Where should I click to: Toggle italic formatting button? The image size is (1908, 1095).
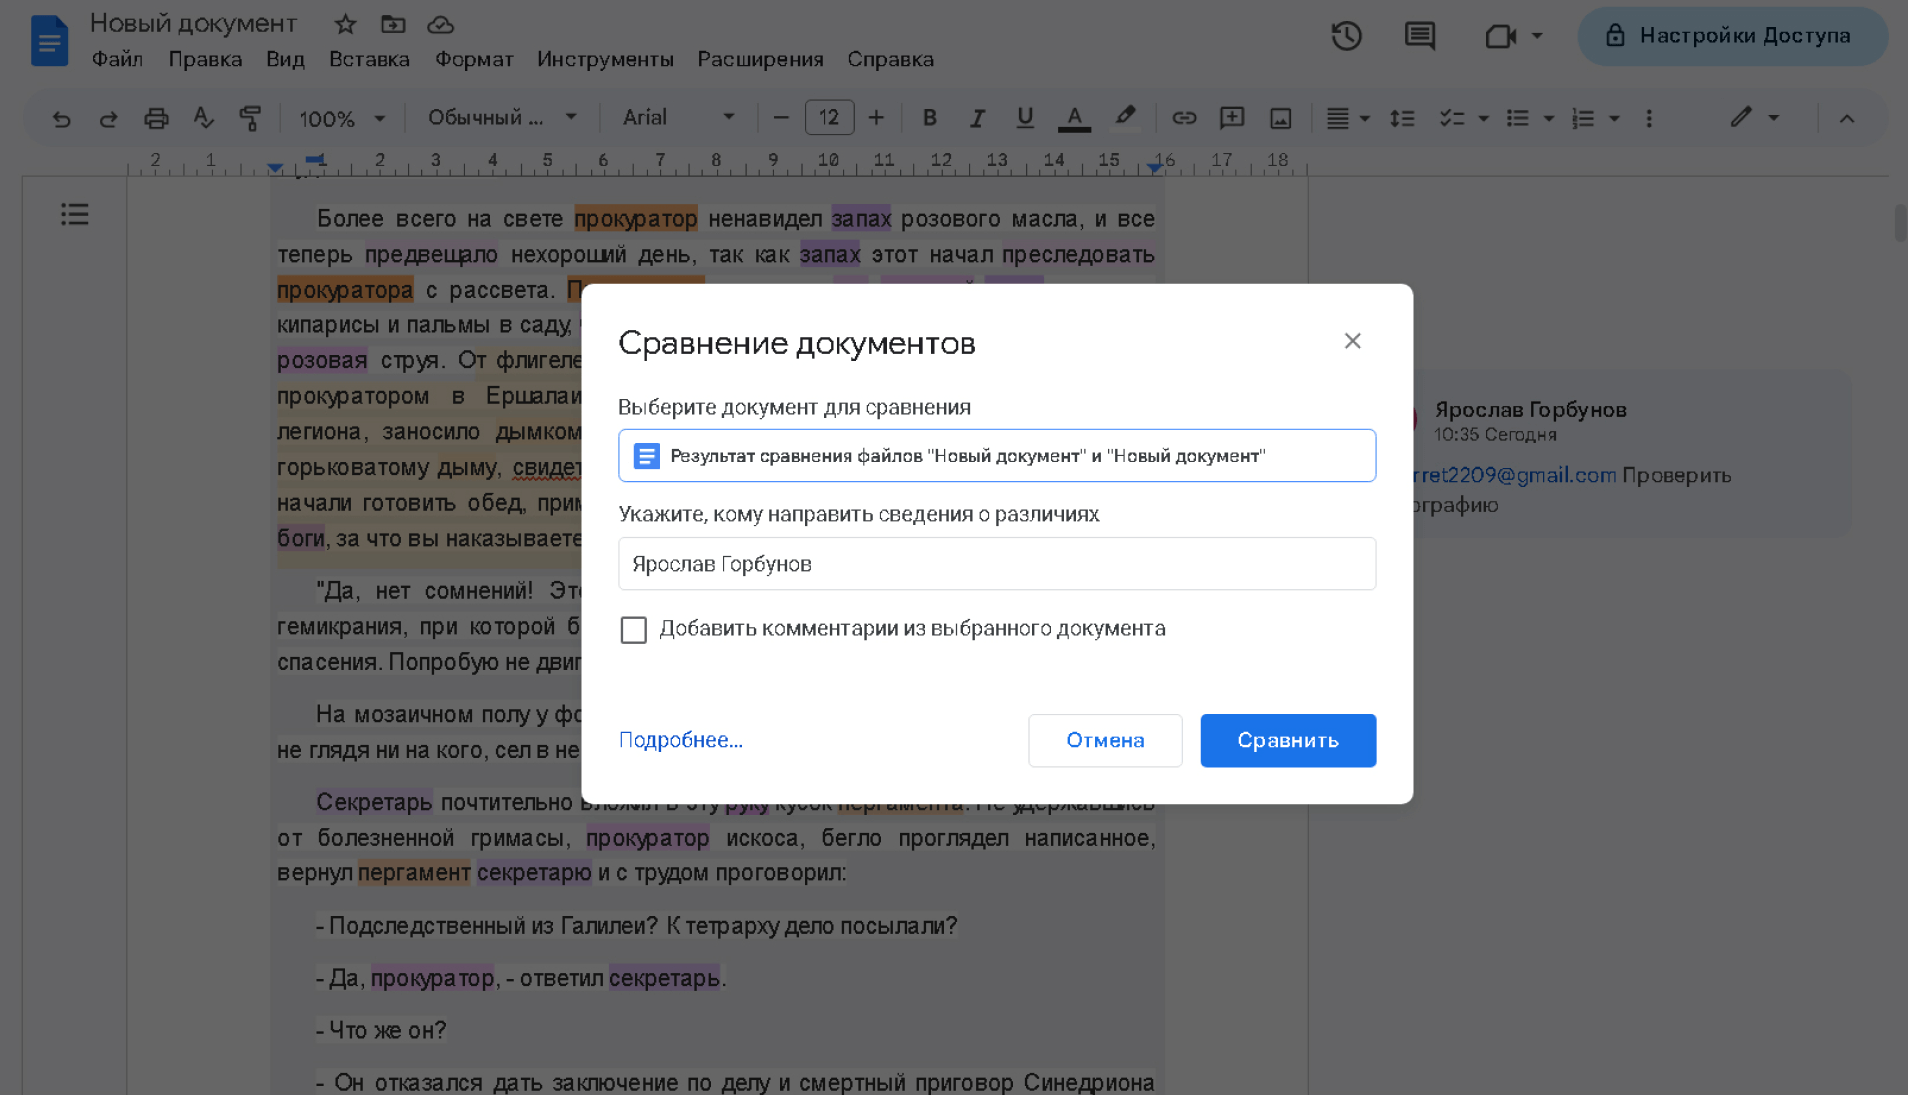pyautogui.click(x=977, y=118)
